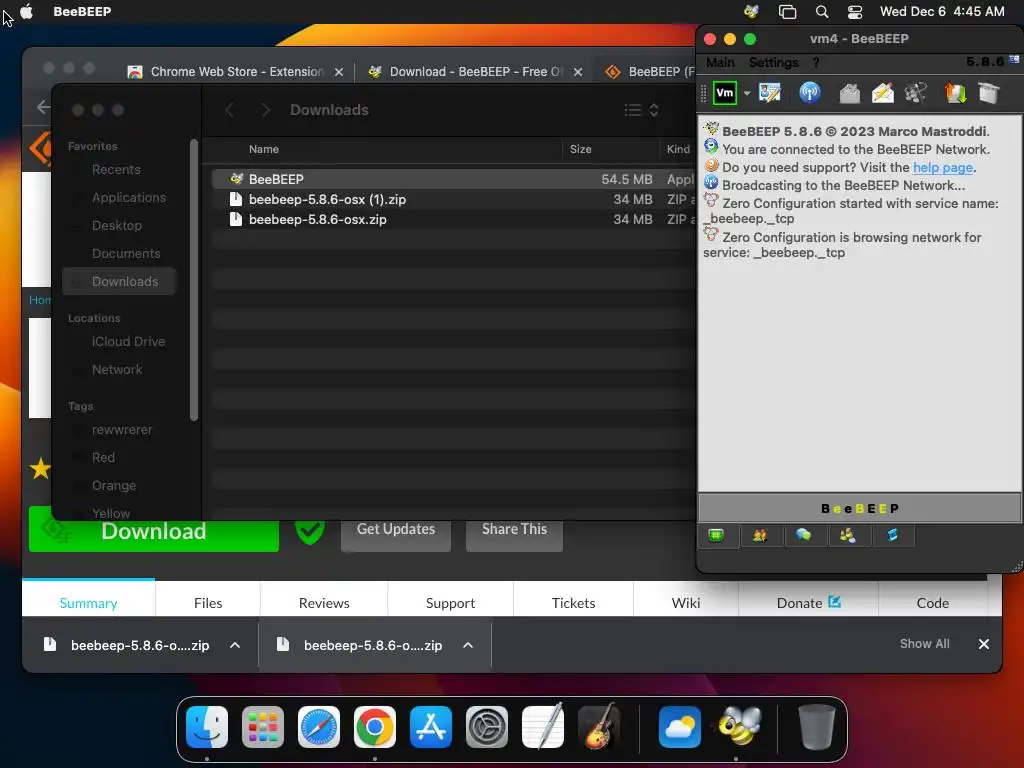The width and height of the screenshot is (1024, 768).
Task: Open Spotlight search in the macOS menu bar
Action: click(x=822, y=11)
